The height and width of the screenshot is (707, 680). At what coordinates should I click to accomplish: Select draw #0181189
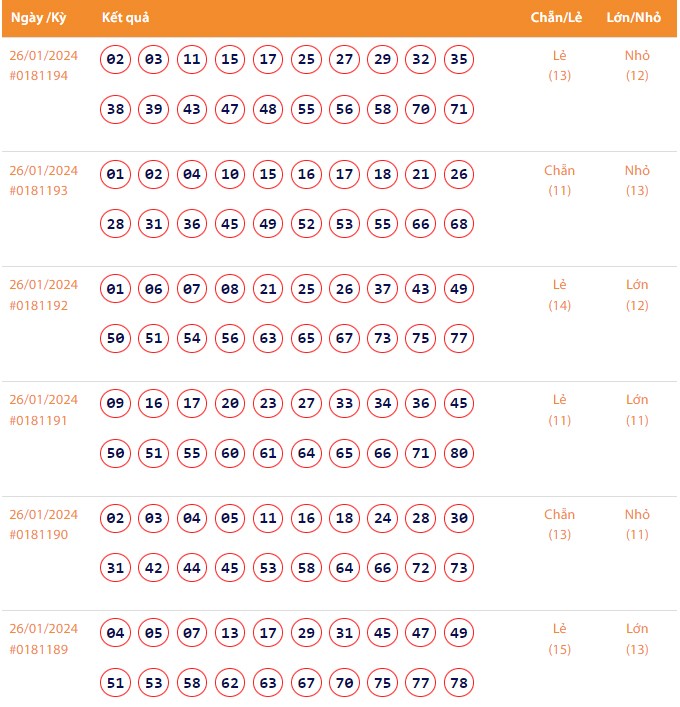(39, 649)
